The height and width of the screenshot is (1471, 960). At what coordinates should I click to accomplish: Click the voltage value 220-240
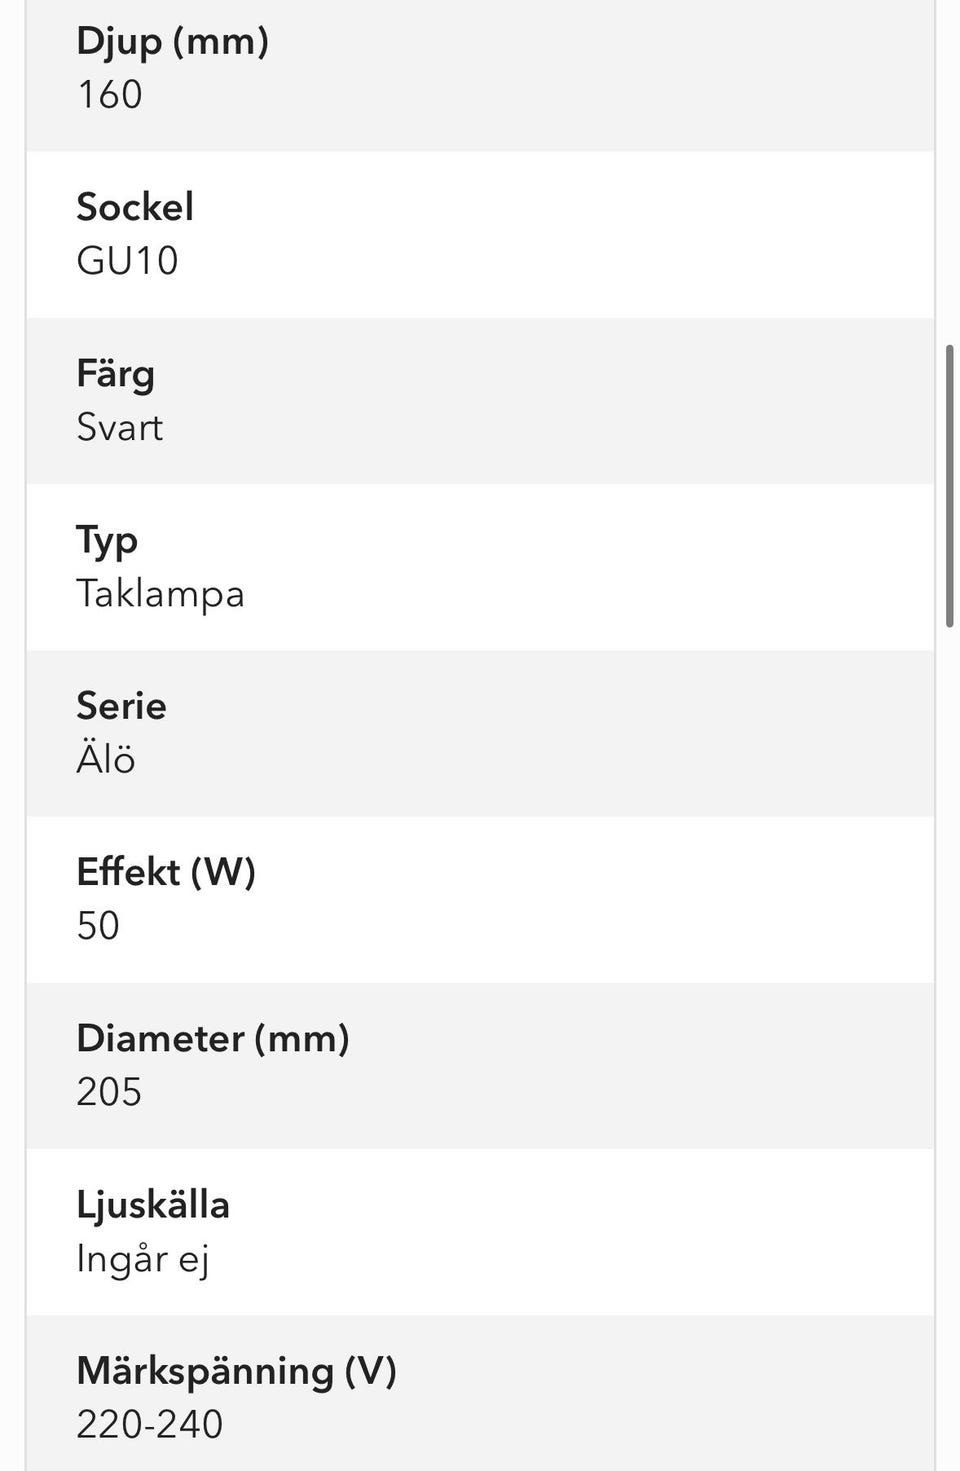(150, 1424)
